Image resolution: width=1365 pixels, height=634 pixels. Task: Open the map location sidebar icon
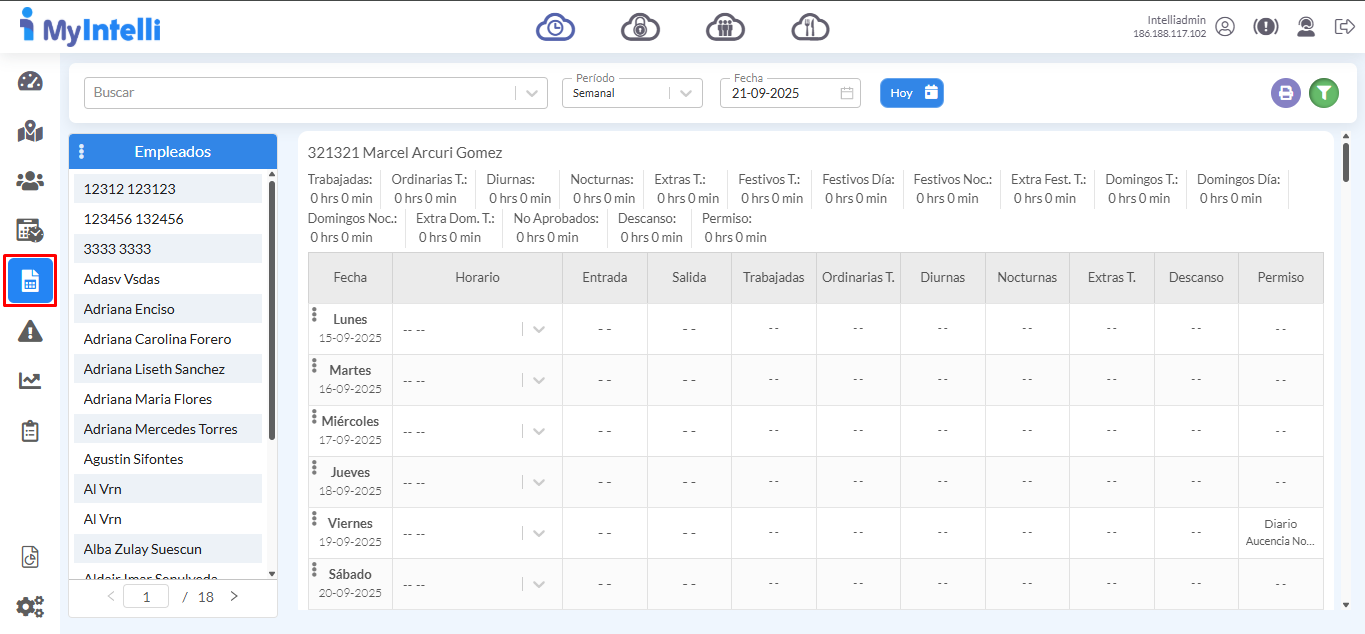point(30,131)
